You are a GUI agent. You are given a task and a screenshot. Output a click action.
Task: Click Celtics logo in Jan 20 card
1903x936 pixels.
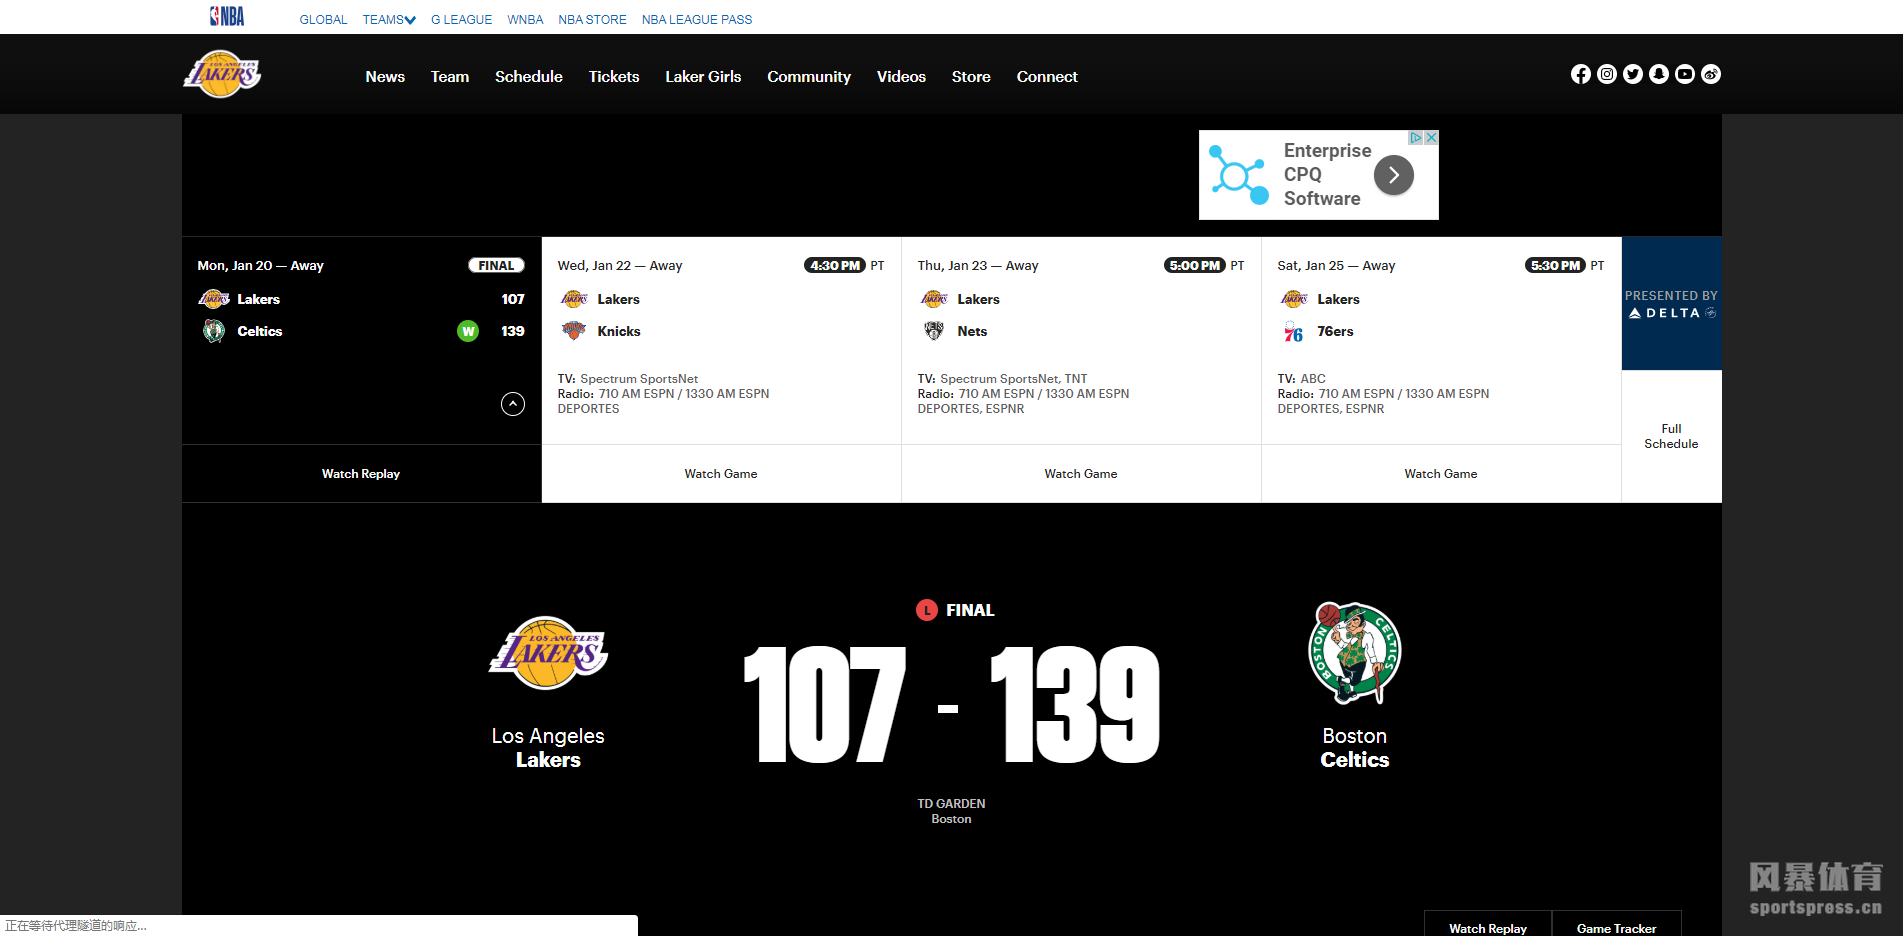pos(214,331)
